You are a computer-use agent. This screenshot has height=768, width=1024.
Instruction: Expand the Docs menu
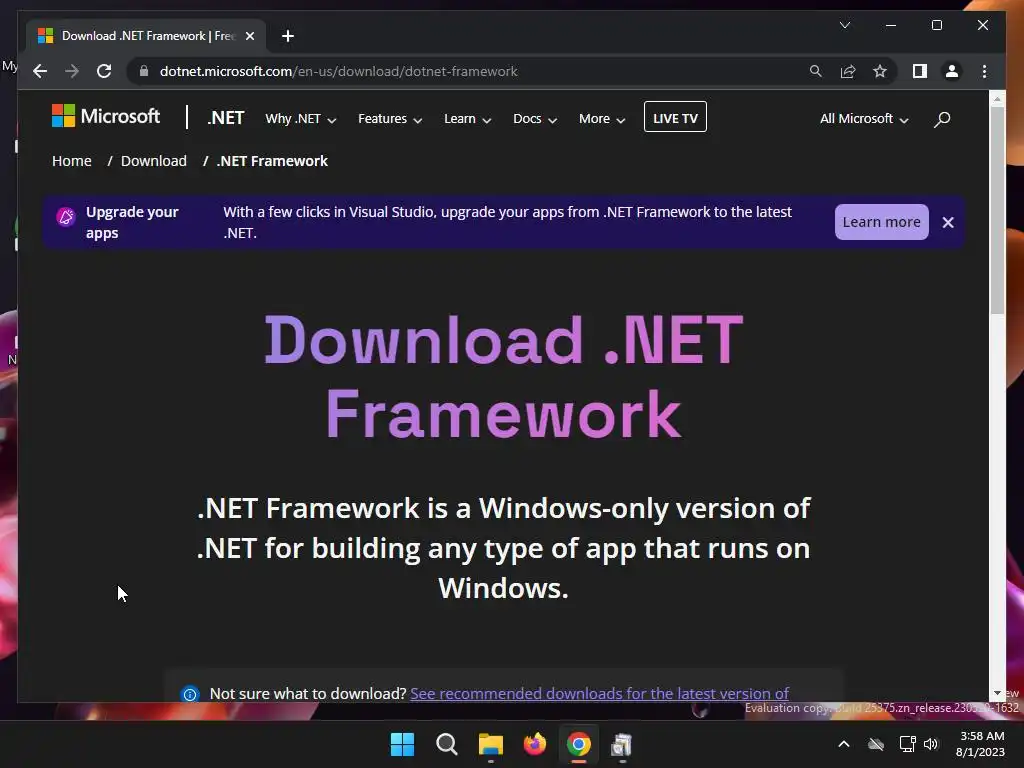535,119
